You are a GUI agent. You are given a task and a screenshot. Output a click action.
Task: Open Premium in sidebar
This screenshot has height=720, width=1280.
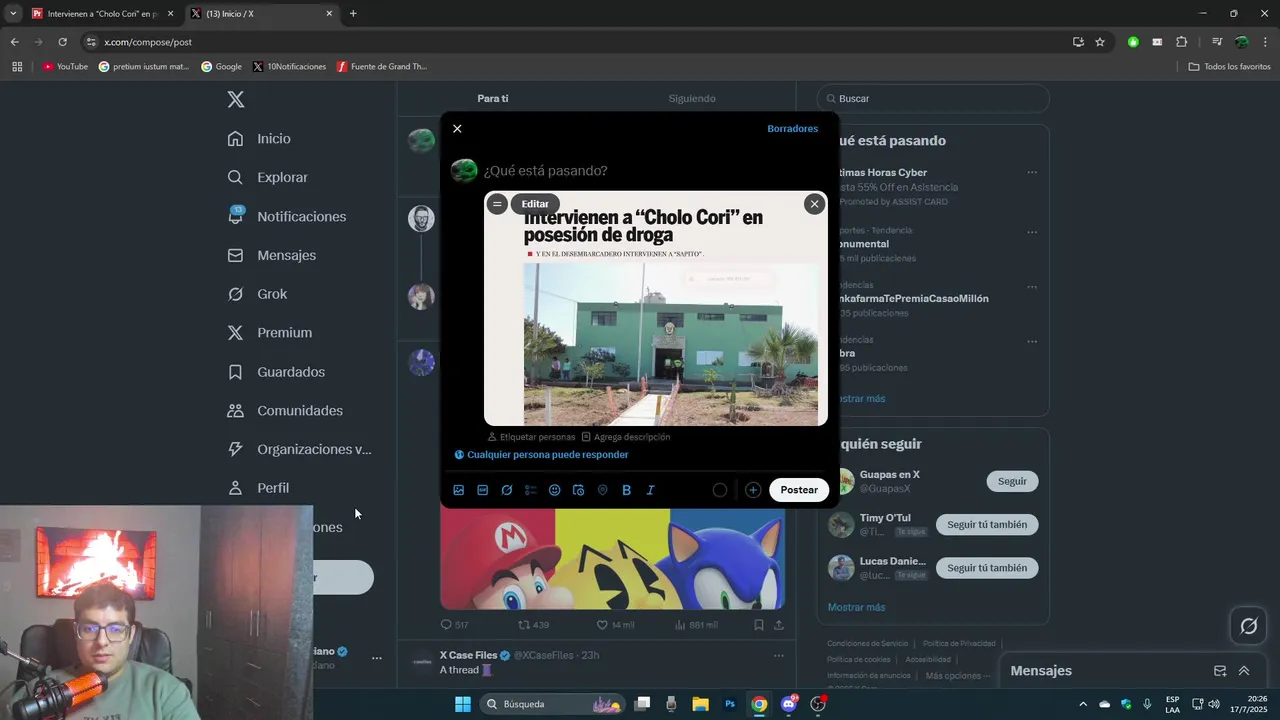coord(269,333)
